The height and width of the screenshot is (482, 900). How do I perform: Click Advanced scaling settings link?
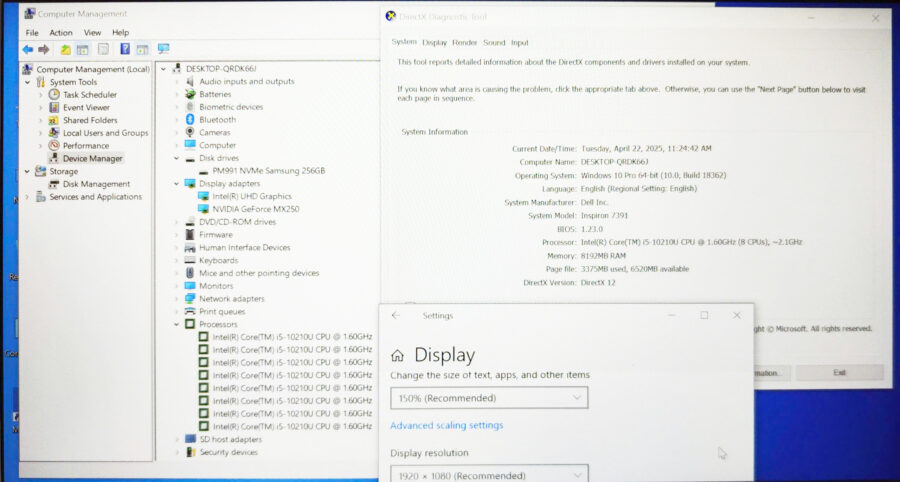447,425
